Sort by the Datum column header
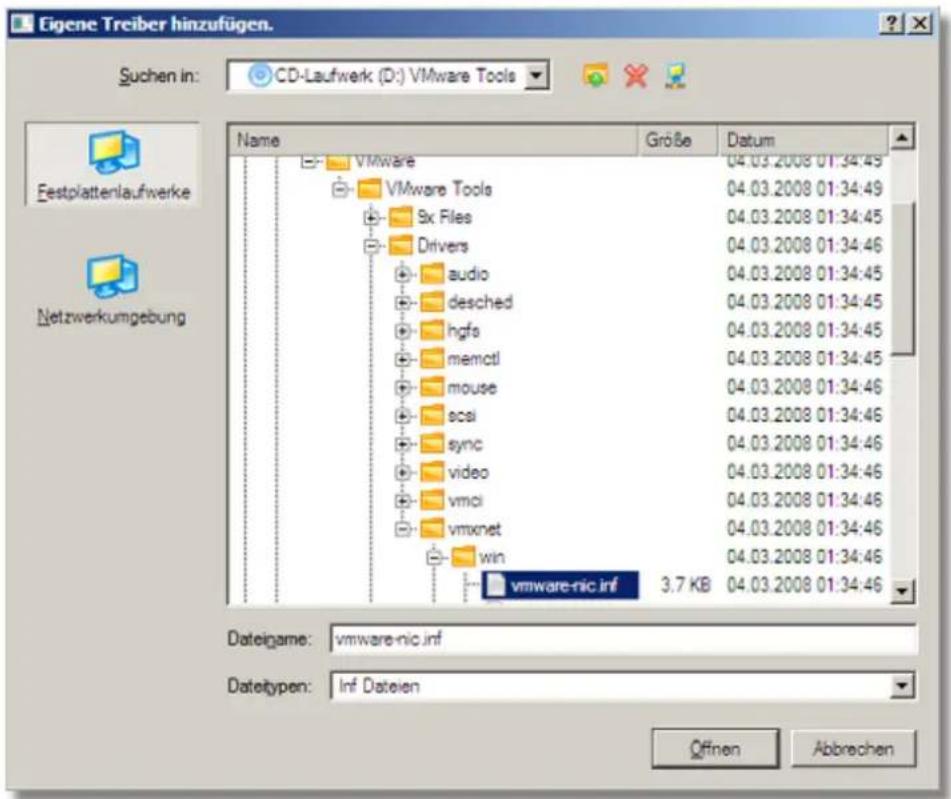951x799 pixels. click(x=804, y=140)
